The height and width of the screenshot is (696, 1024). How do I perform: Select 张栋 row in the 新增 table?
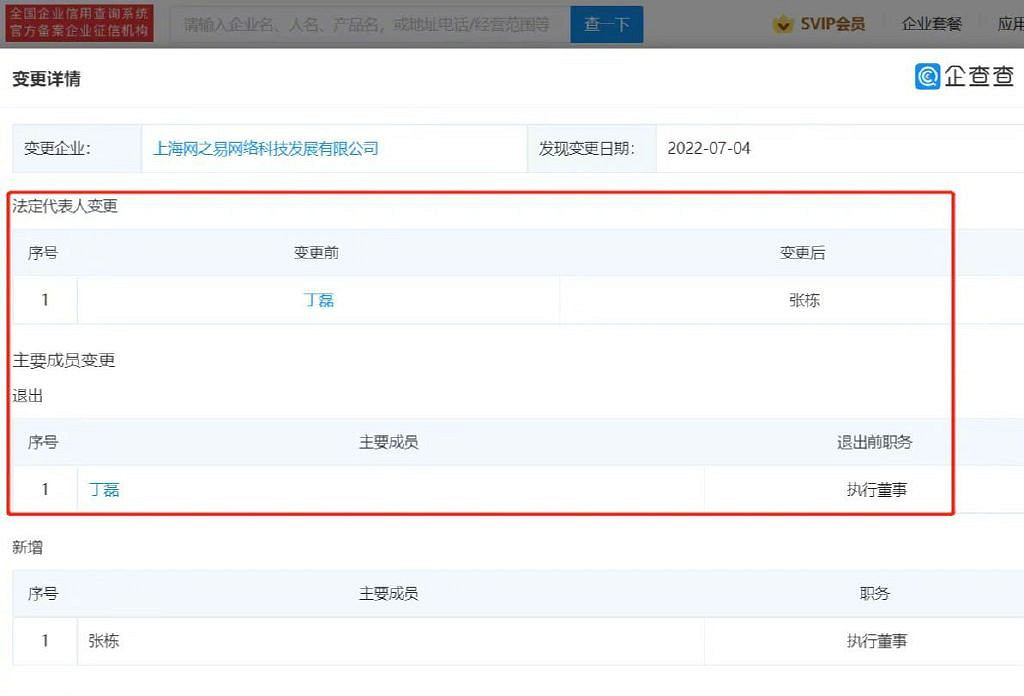point(104,640)
